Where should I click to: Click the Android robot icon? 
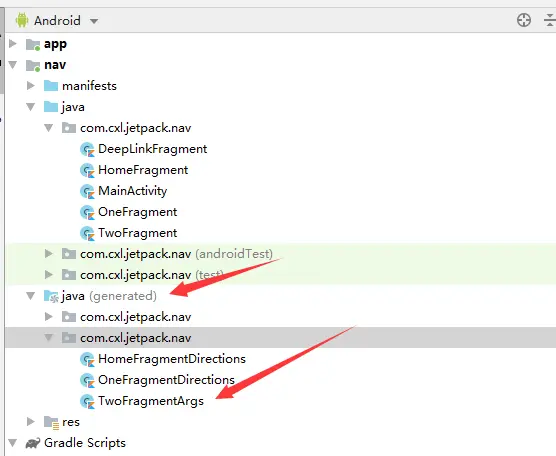pyautogui.click(x=22, y=20)
